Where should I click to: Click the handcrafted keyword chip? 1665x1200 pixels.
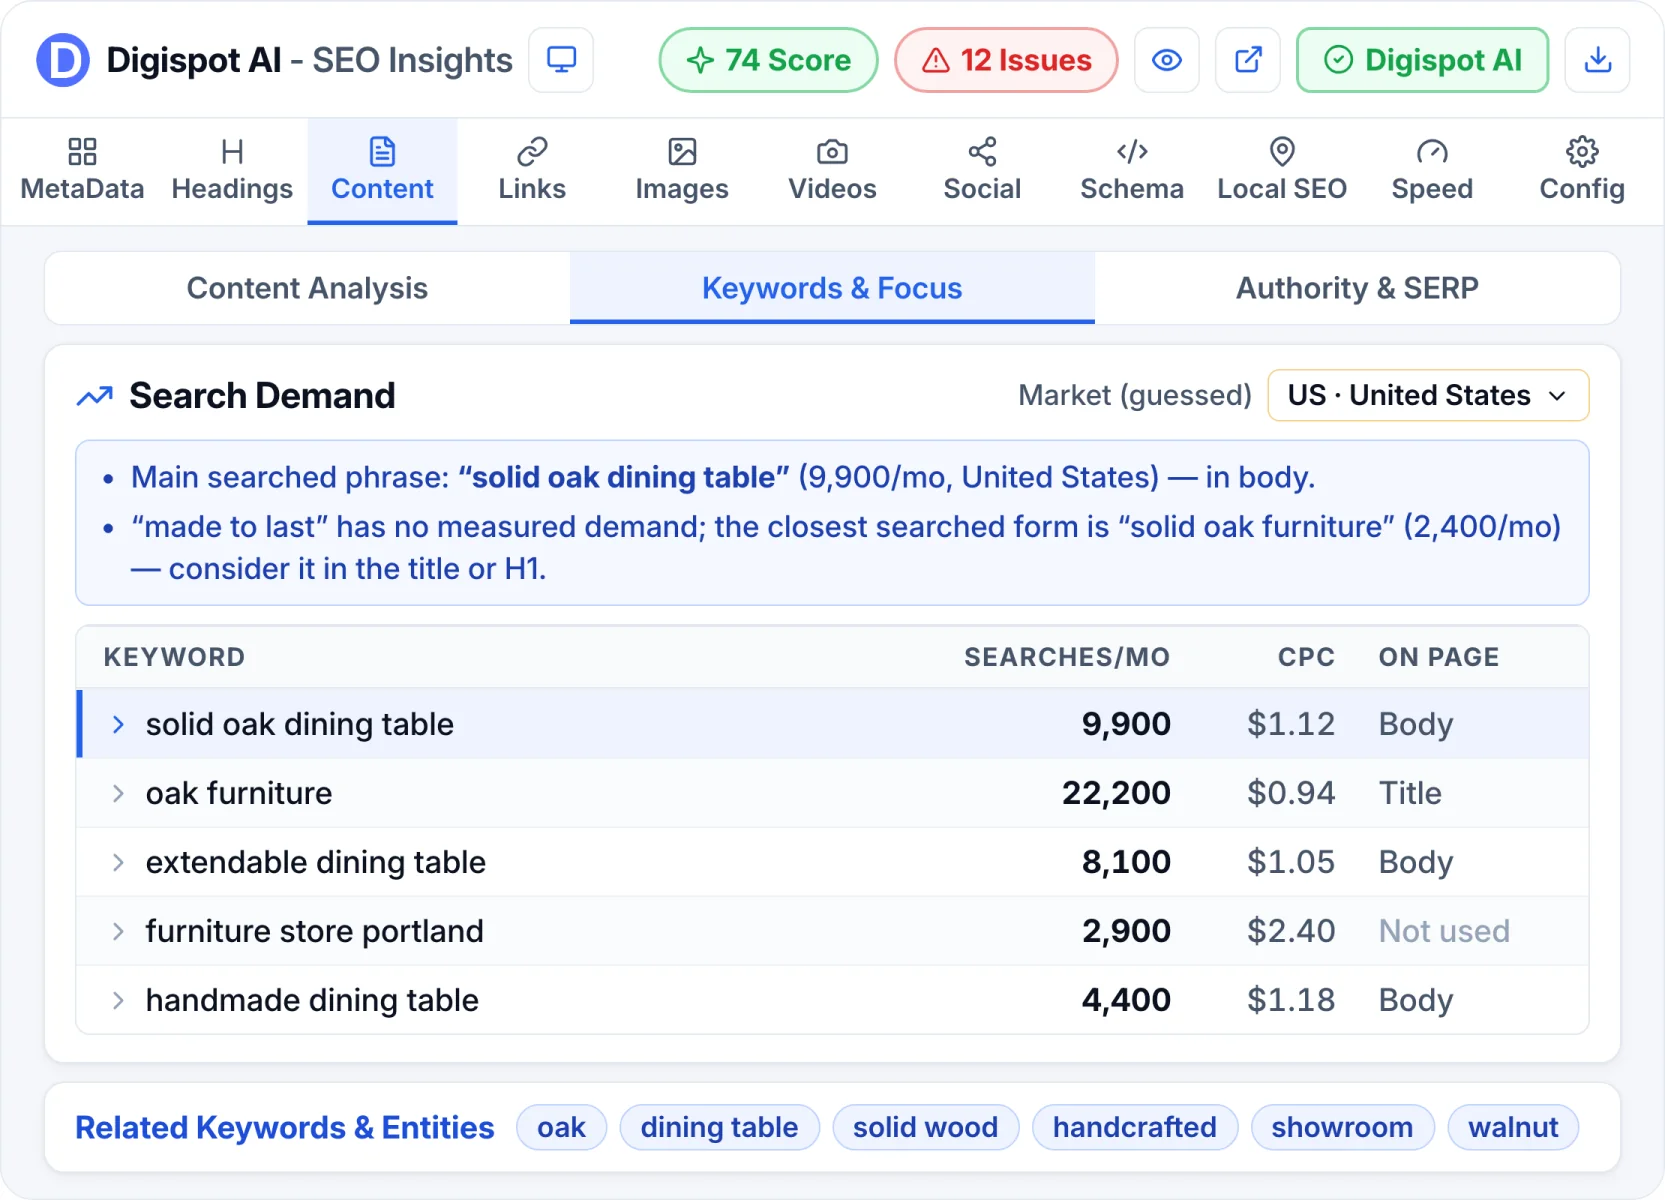[1134, 1127]
